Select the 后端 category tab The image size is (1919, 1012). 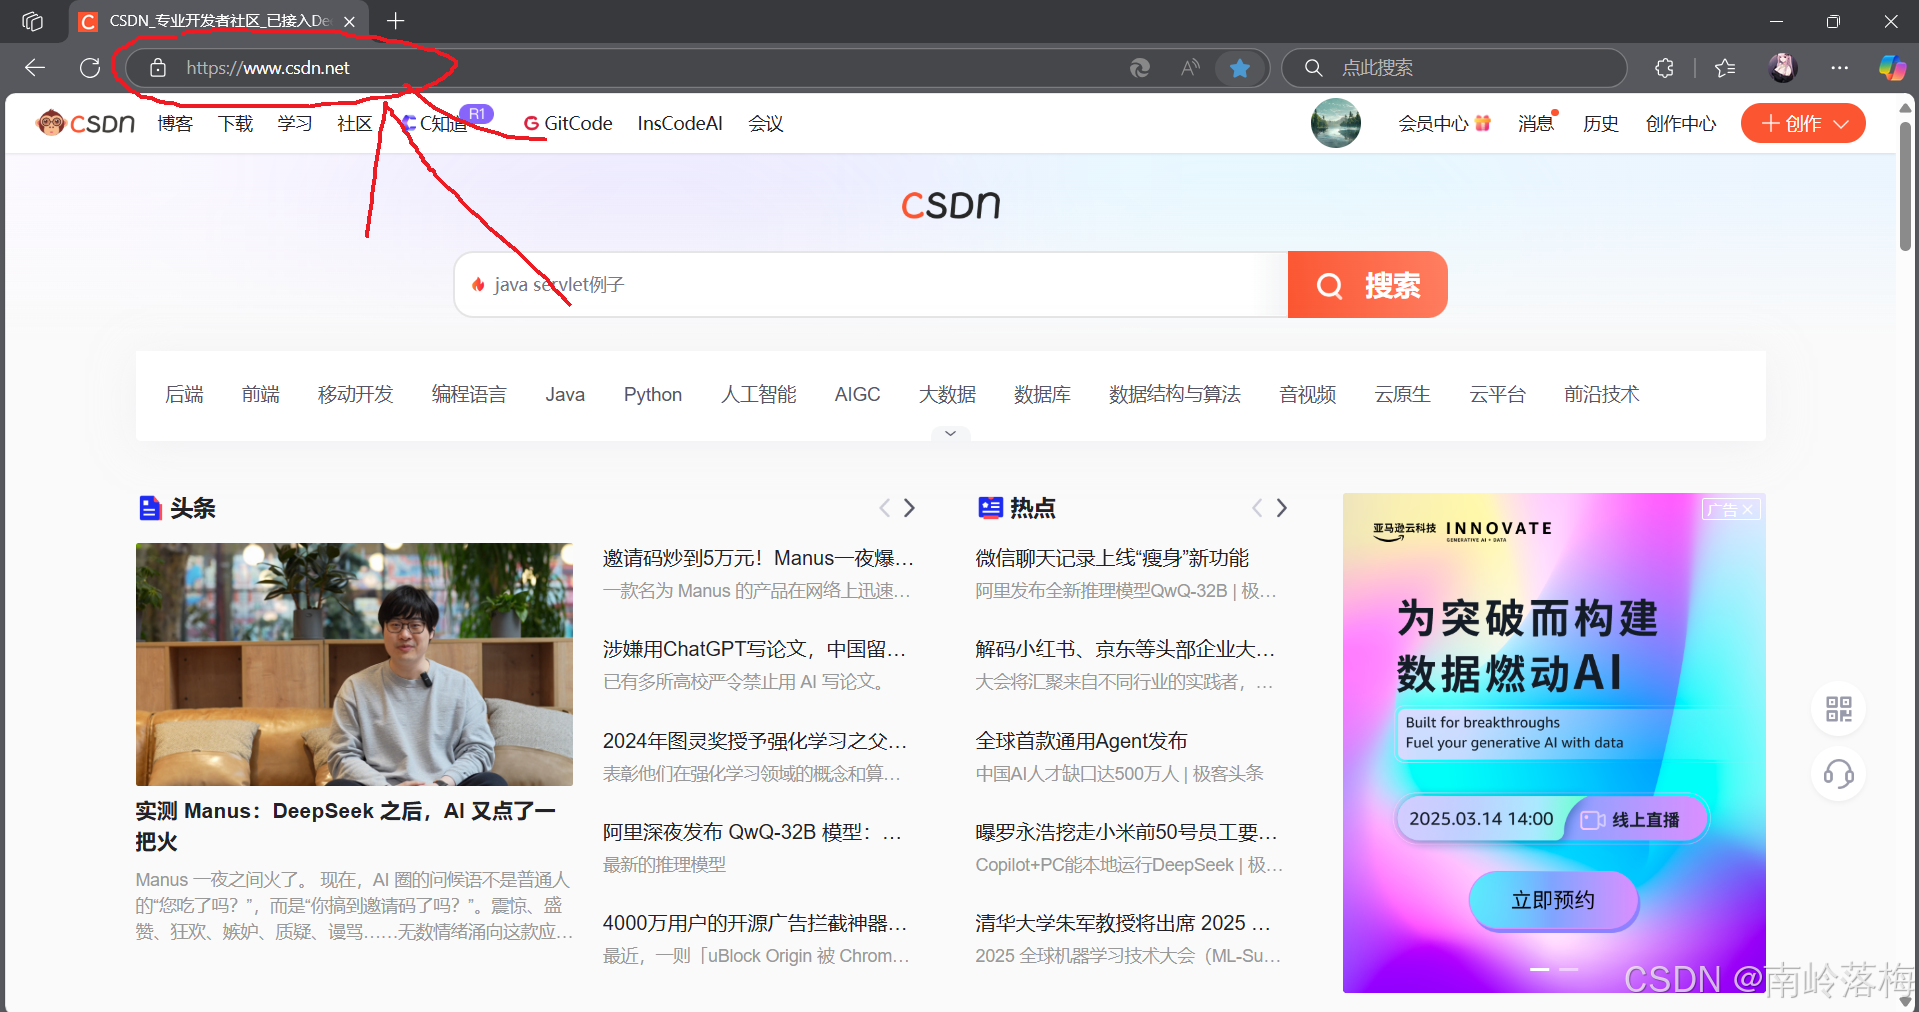tap(184, 394)
